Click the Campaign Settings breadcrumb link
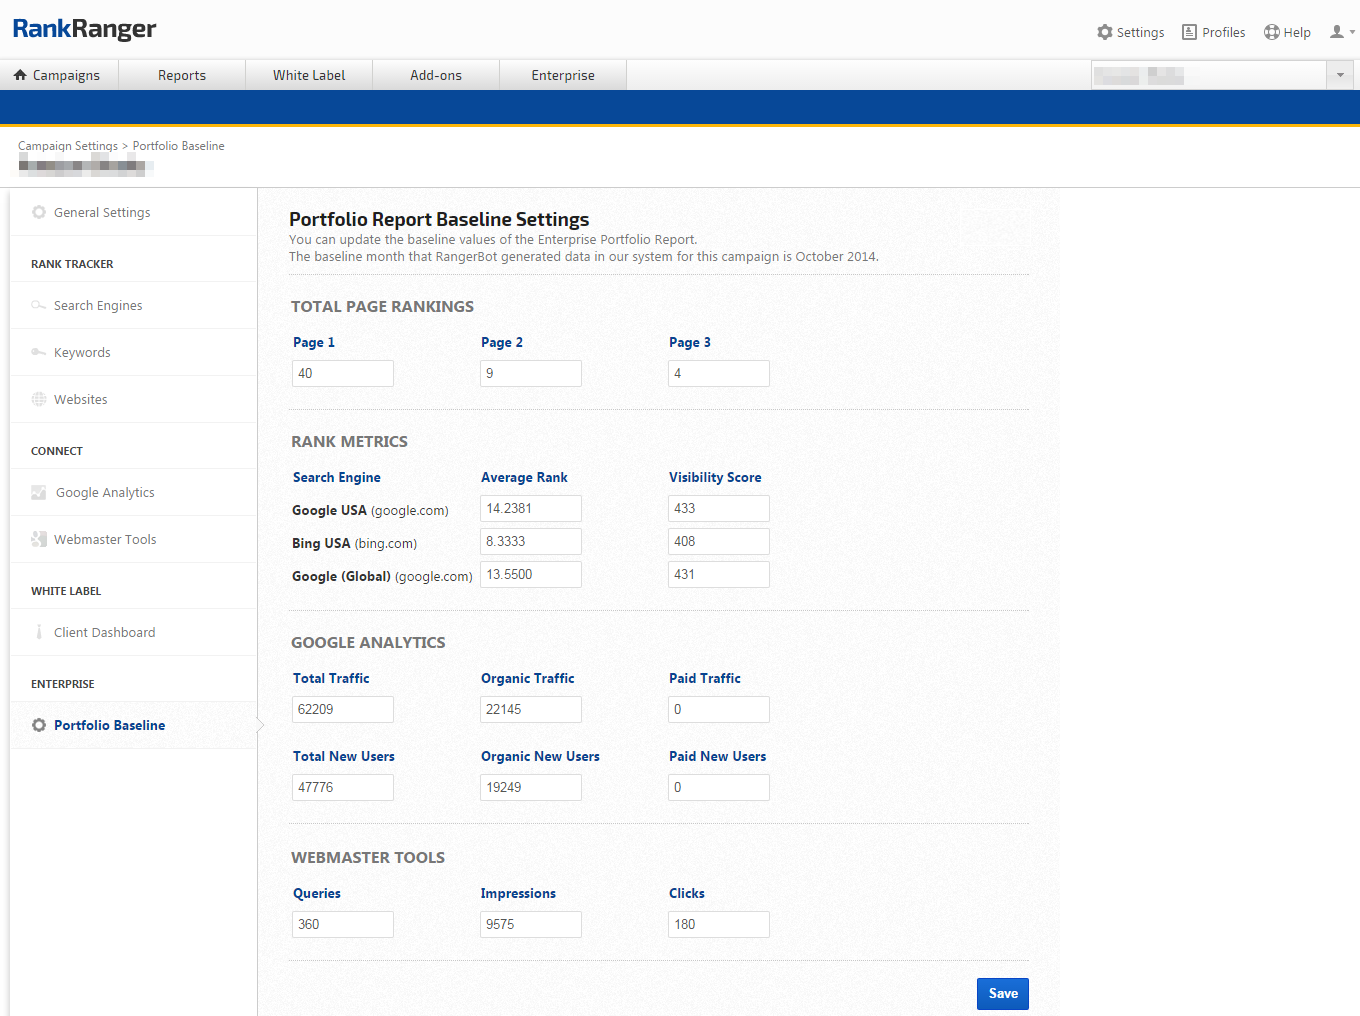Image resolution: width=1360 pixels, height=1016 pixels. click(x=68, y=146)
